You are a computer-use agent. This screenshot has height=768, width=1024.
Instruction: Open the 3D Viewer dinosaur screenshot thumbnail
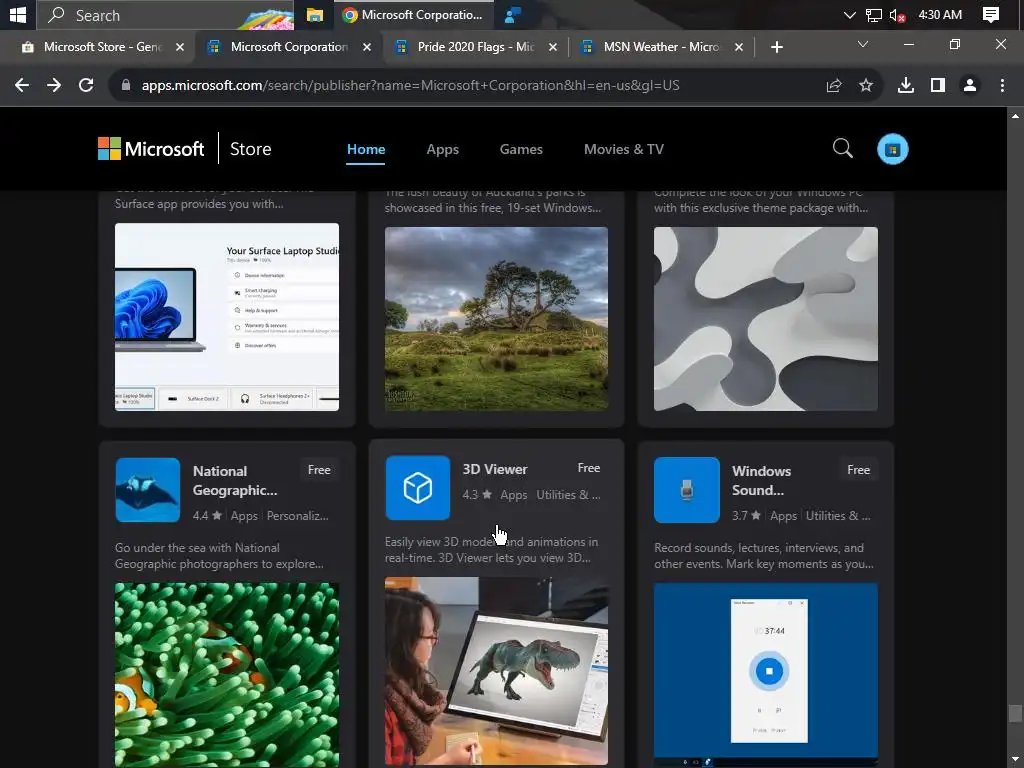pos(496,671)
